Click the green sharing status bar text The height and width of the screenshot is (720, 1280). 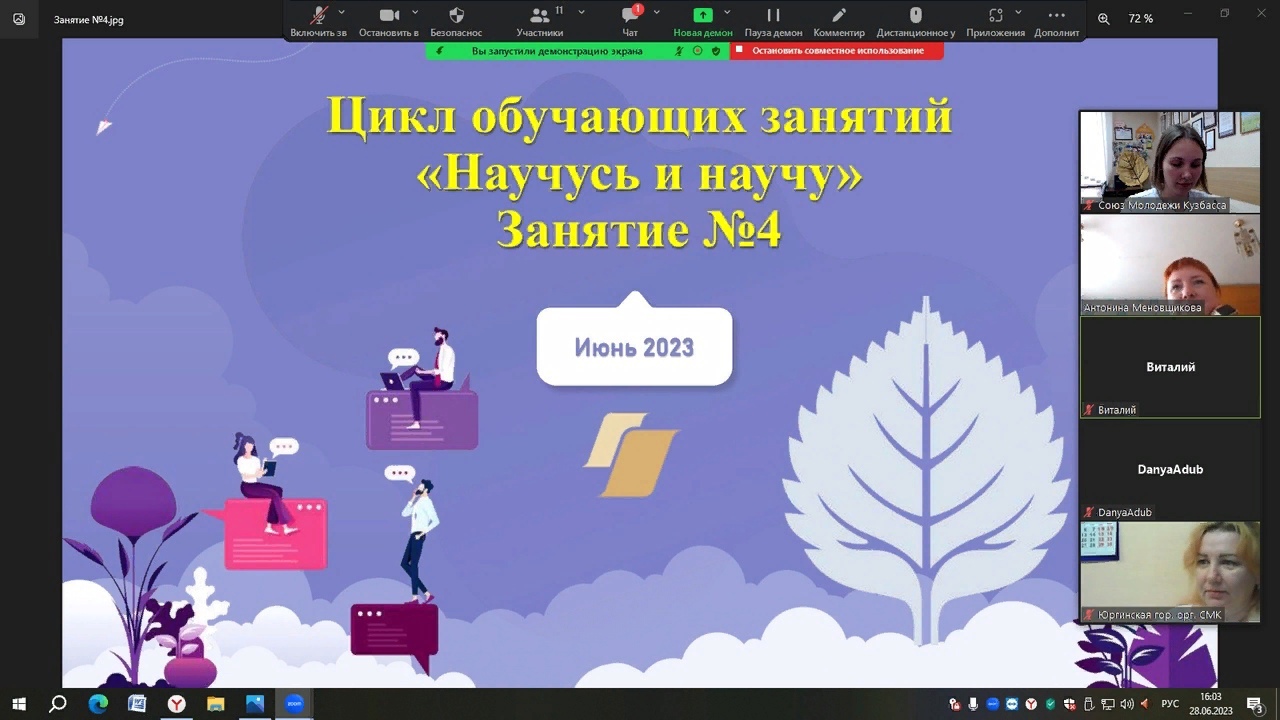click(557, 50)
